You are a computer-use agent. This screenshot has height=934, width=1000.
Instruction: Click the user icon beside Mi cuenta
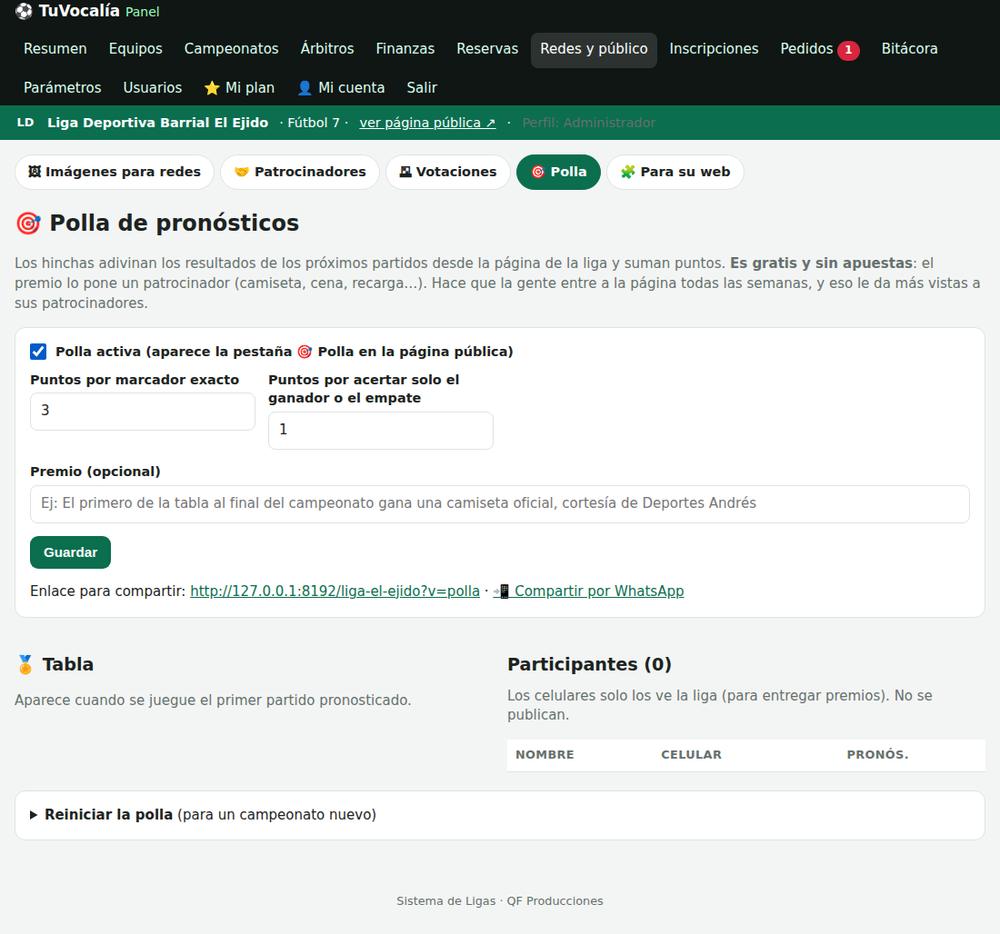(305, 88)
